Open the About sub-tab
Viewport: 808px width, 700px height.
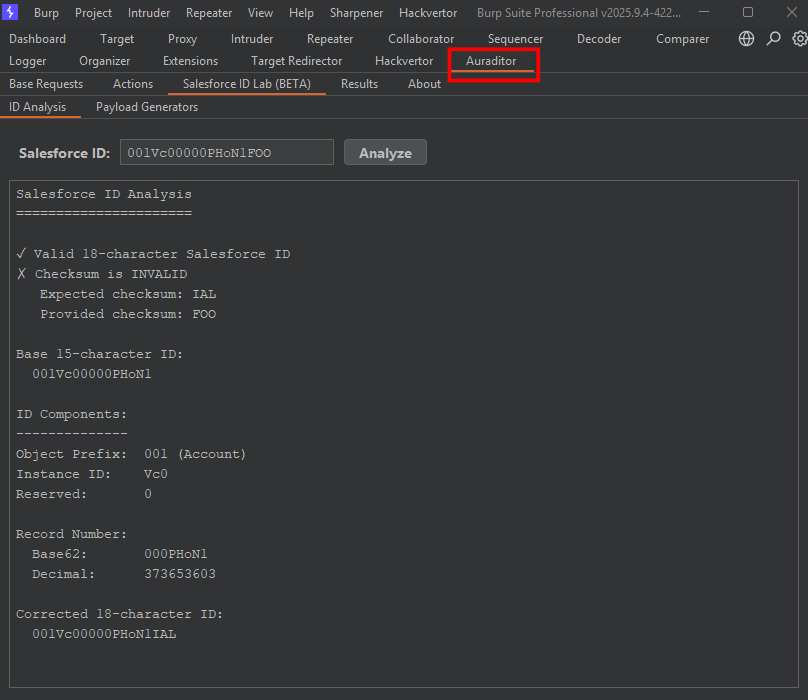point(425,84)
